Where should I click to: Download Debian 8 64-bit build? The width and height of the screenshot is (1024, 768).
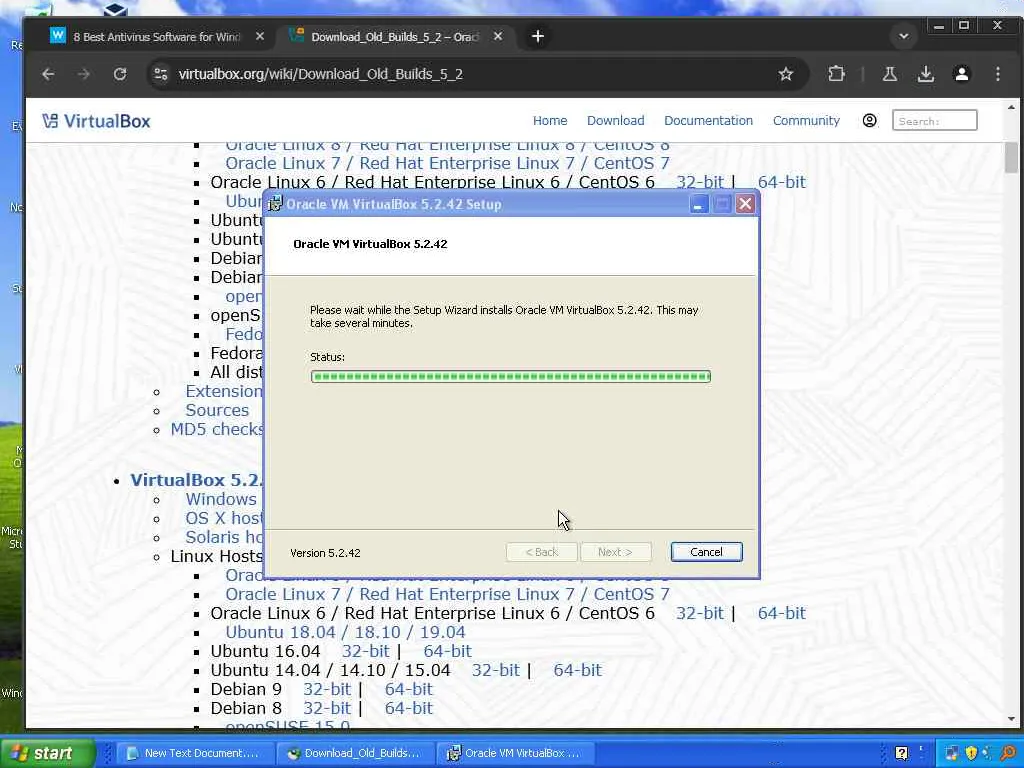(409, 708)
